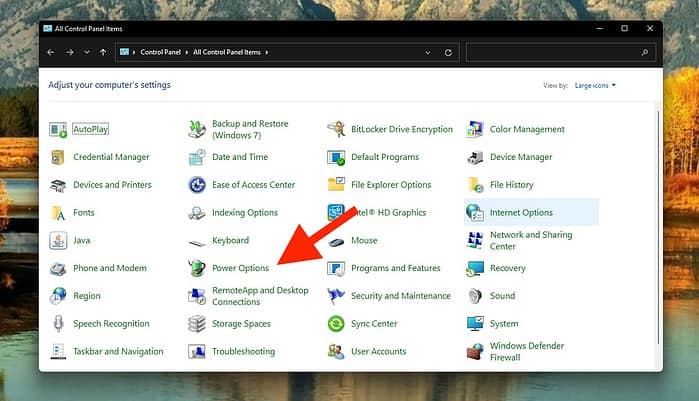This screenshot has height=401, width=699.
Task: Open the Power Options icon
Action: tap(197, 268)
